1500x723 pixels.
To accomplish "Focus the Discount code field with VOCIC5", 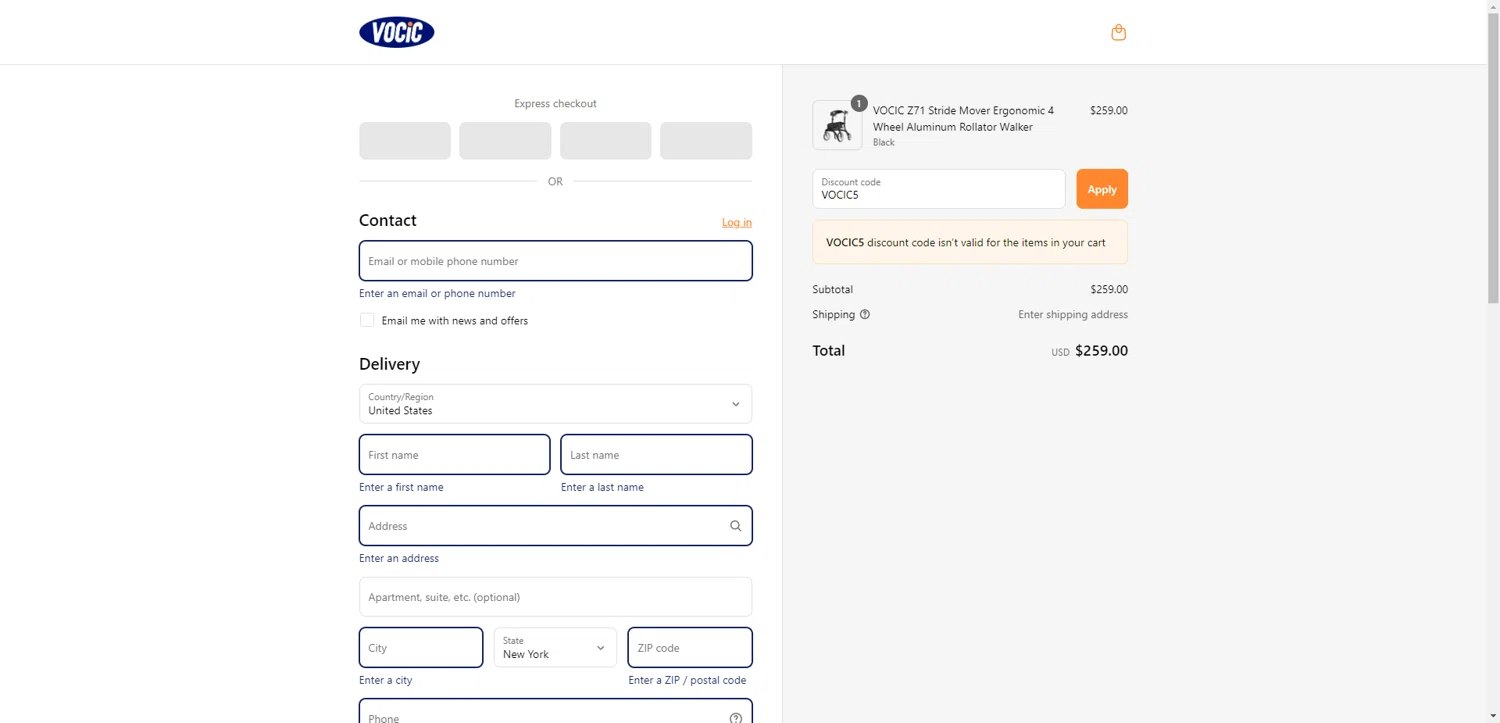I will [x=939, y=189].
